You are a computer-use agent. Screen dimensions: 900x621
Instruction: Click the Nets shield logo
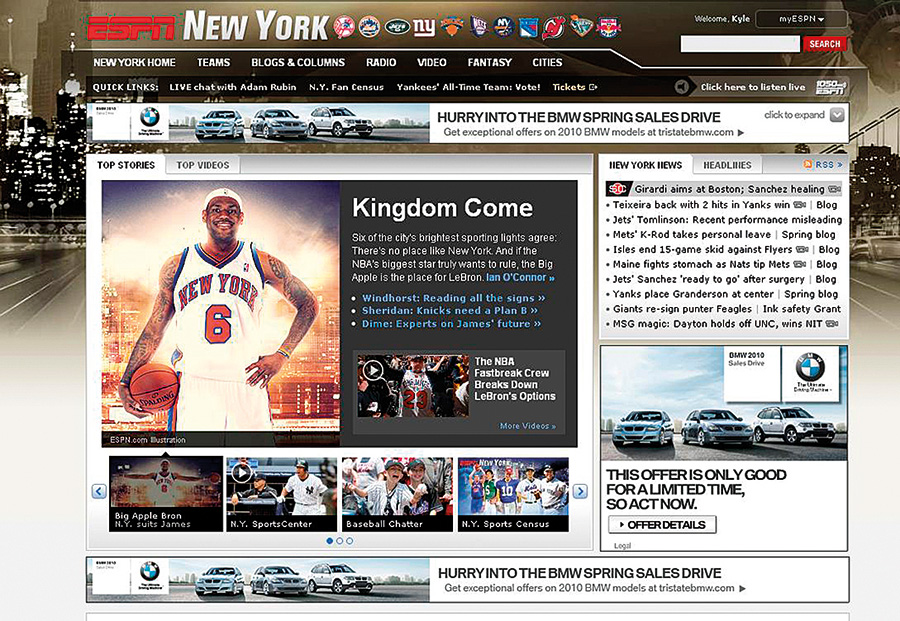click(478, 26)
